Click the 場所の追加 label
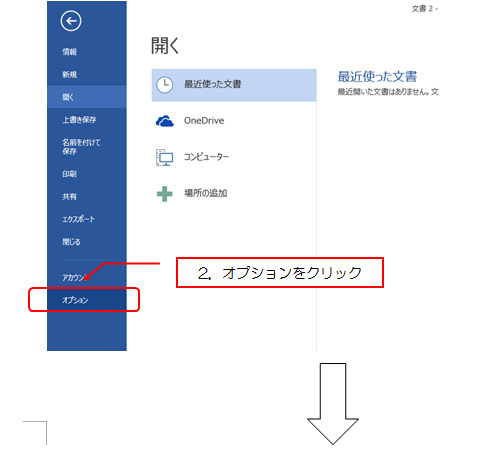Viewport: 485px width, 453px height. pos(206,193)
